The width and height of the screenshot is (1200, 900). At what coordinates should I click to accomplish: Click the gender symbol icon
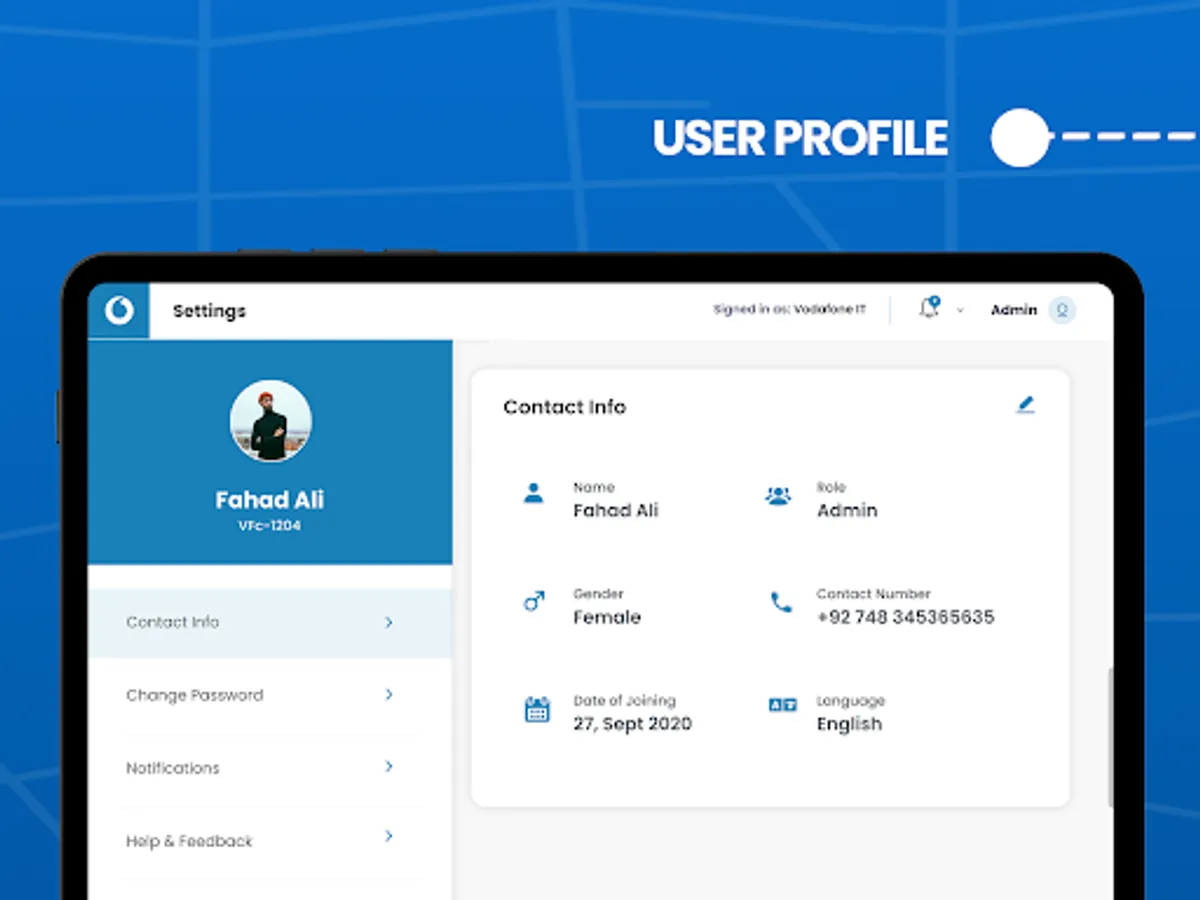coord(534,601)
